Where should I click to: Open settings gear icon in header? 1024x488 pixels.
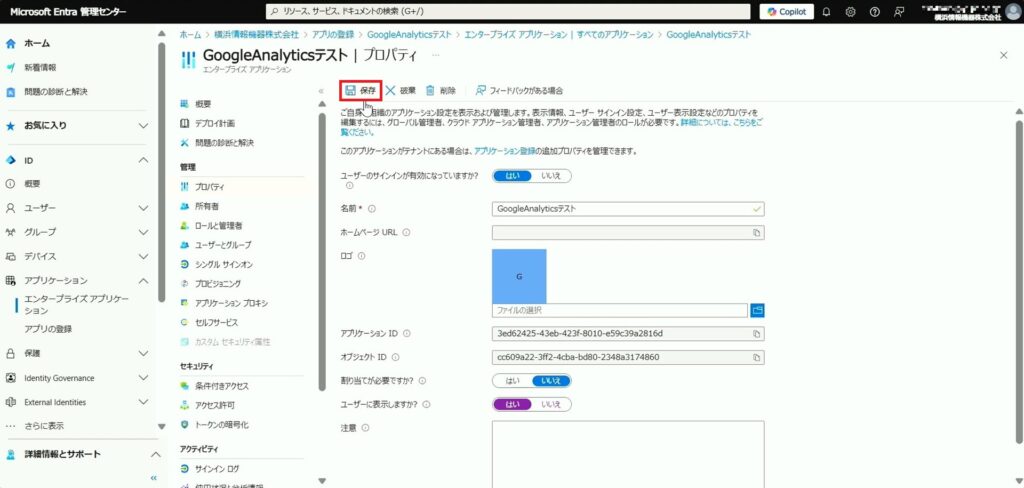point(850,12)
